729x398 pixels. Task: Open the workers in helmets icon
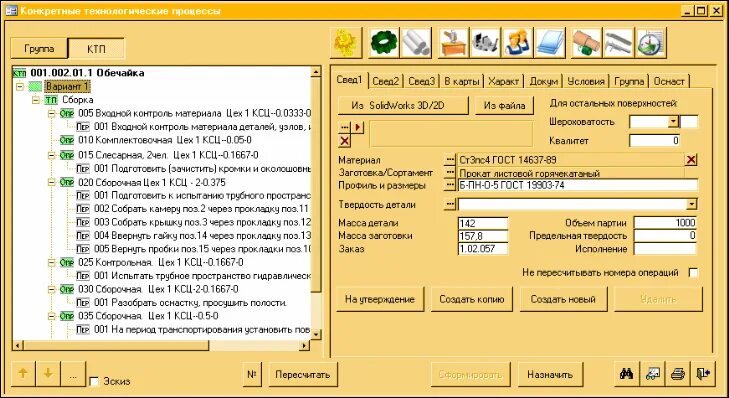pos(518,43)
